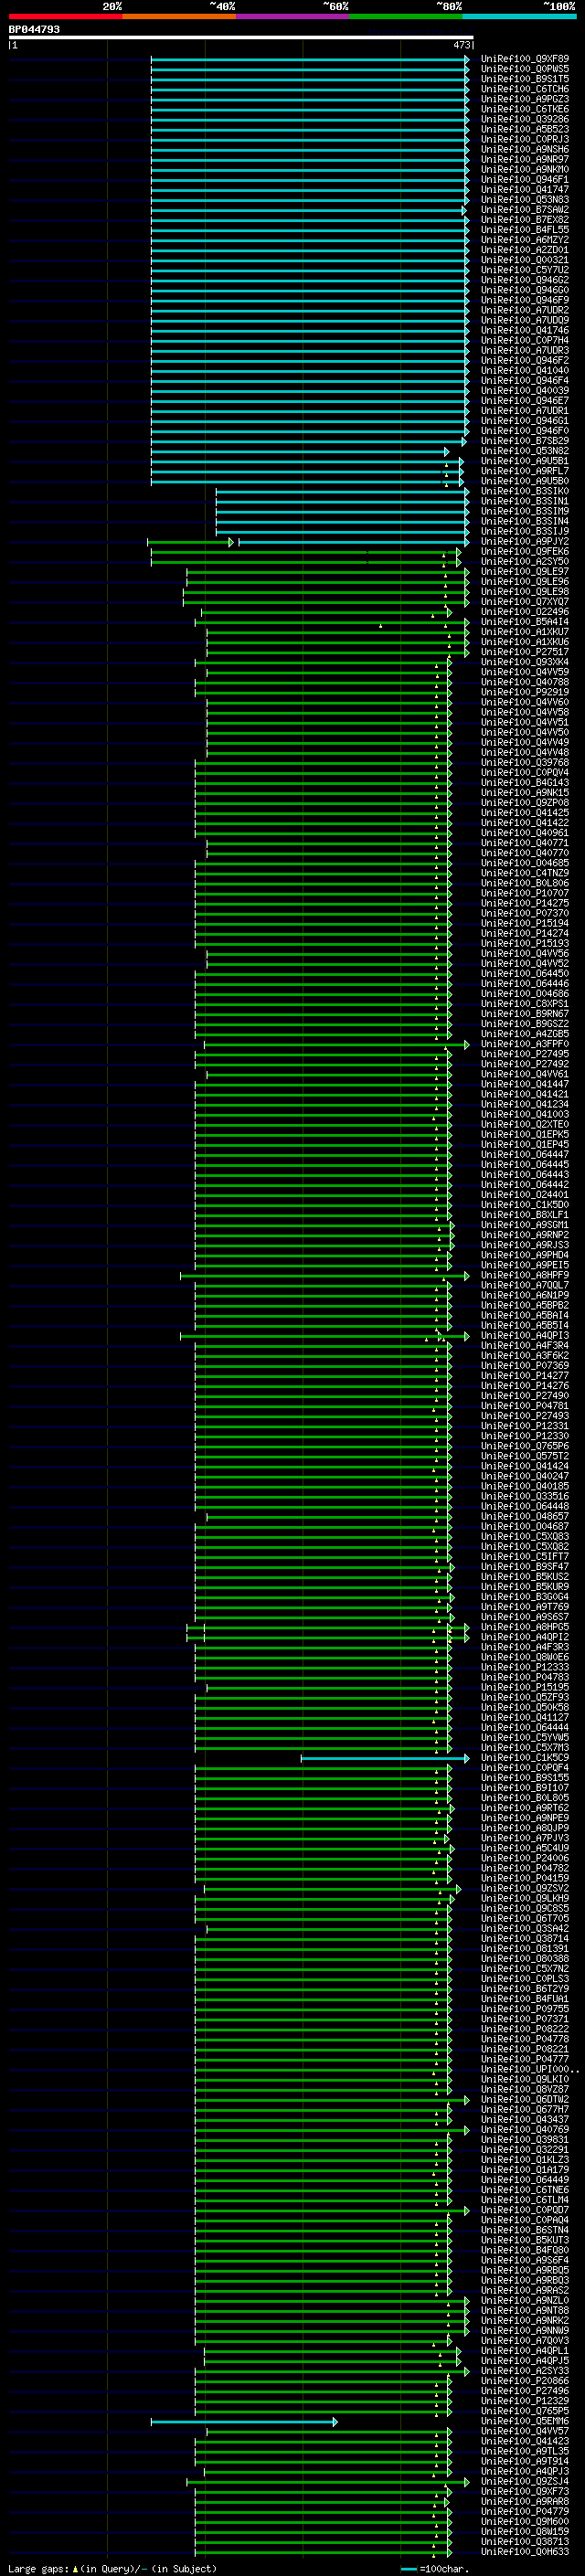This screenshot has width=585, height=2576.
Task: Click hit label UniRef100_Q39768
Action: coord(525,762)
